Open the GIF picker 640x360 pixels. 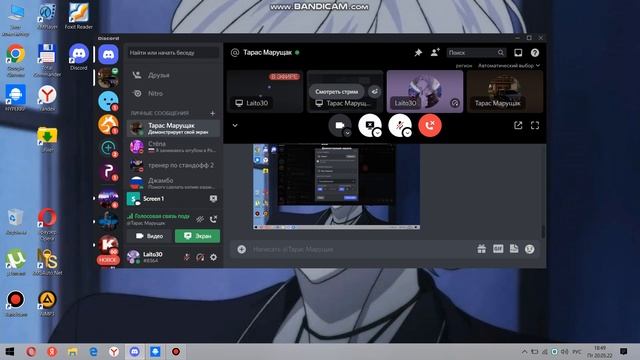(x=498, y=249)
